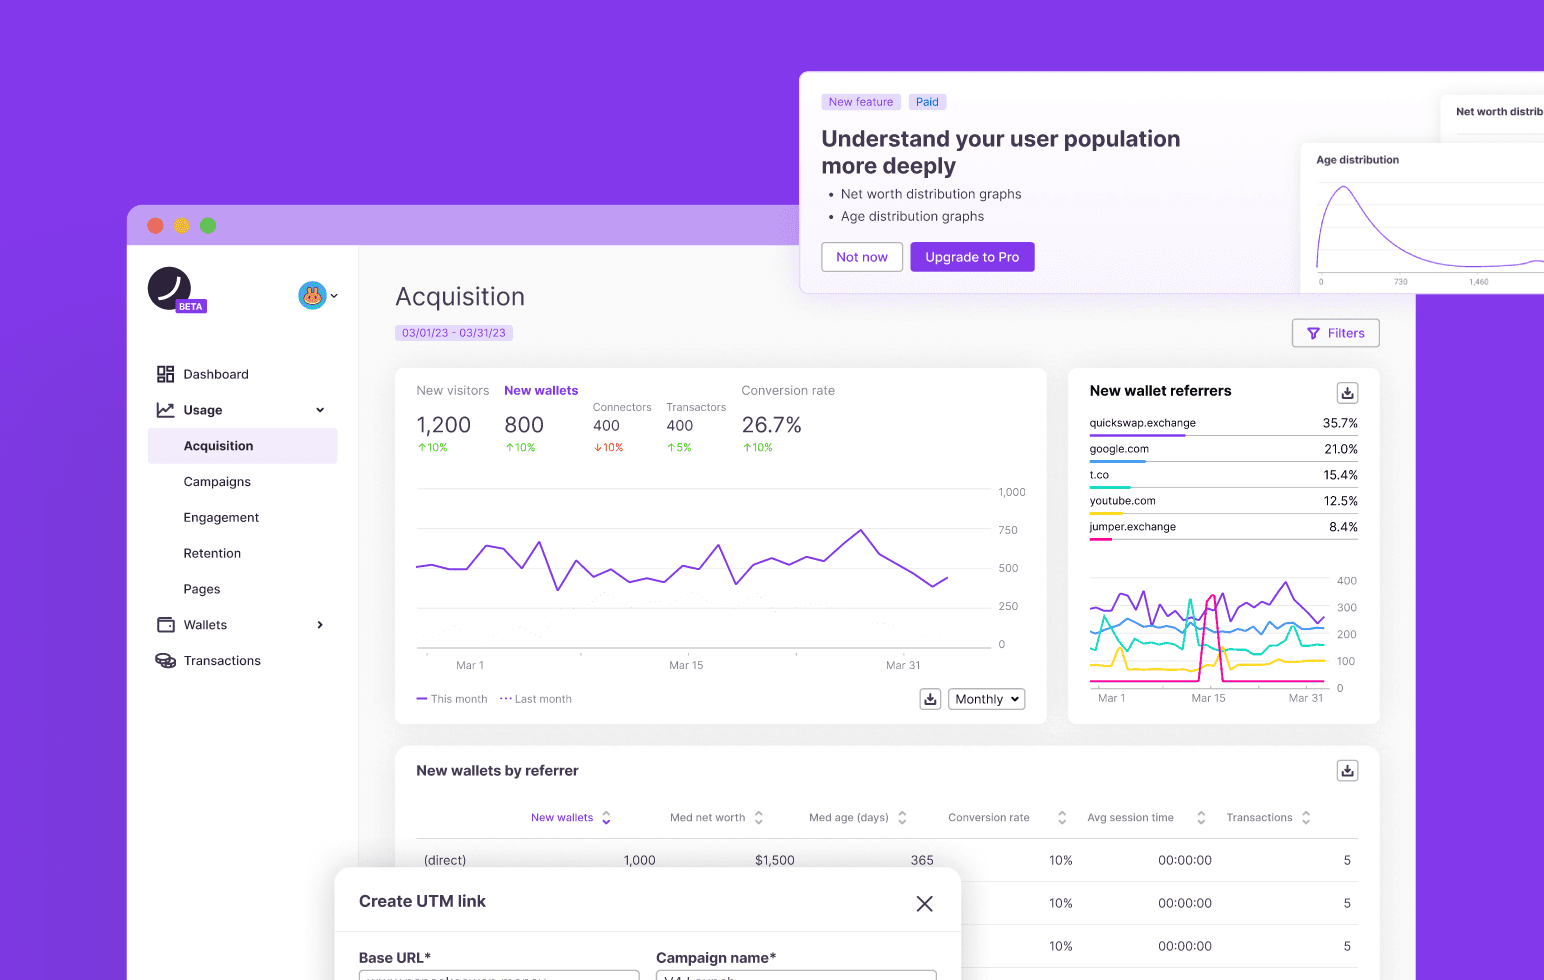The image size is (1544, 980).
Task: Open Pages in the sidebar
Action: click(202, 590)
